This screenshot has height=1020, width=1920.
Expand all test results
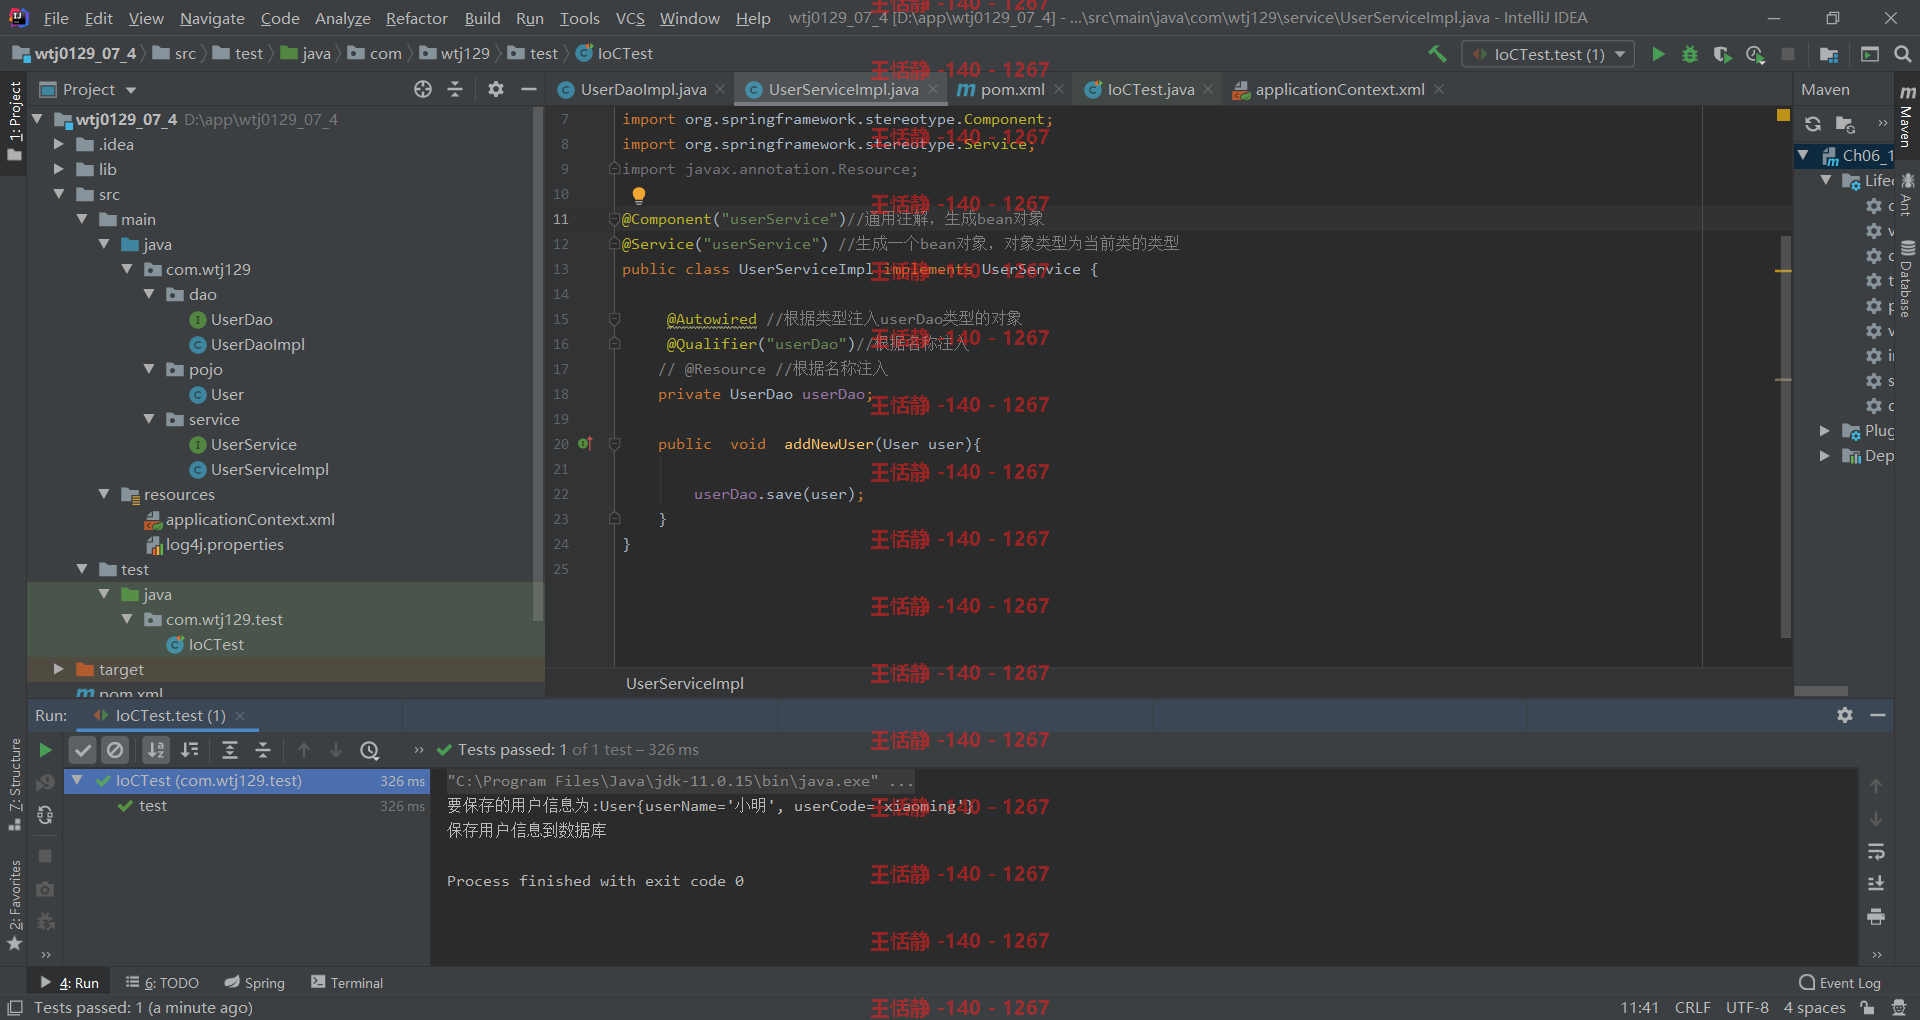coord(230,749)
